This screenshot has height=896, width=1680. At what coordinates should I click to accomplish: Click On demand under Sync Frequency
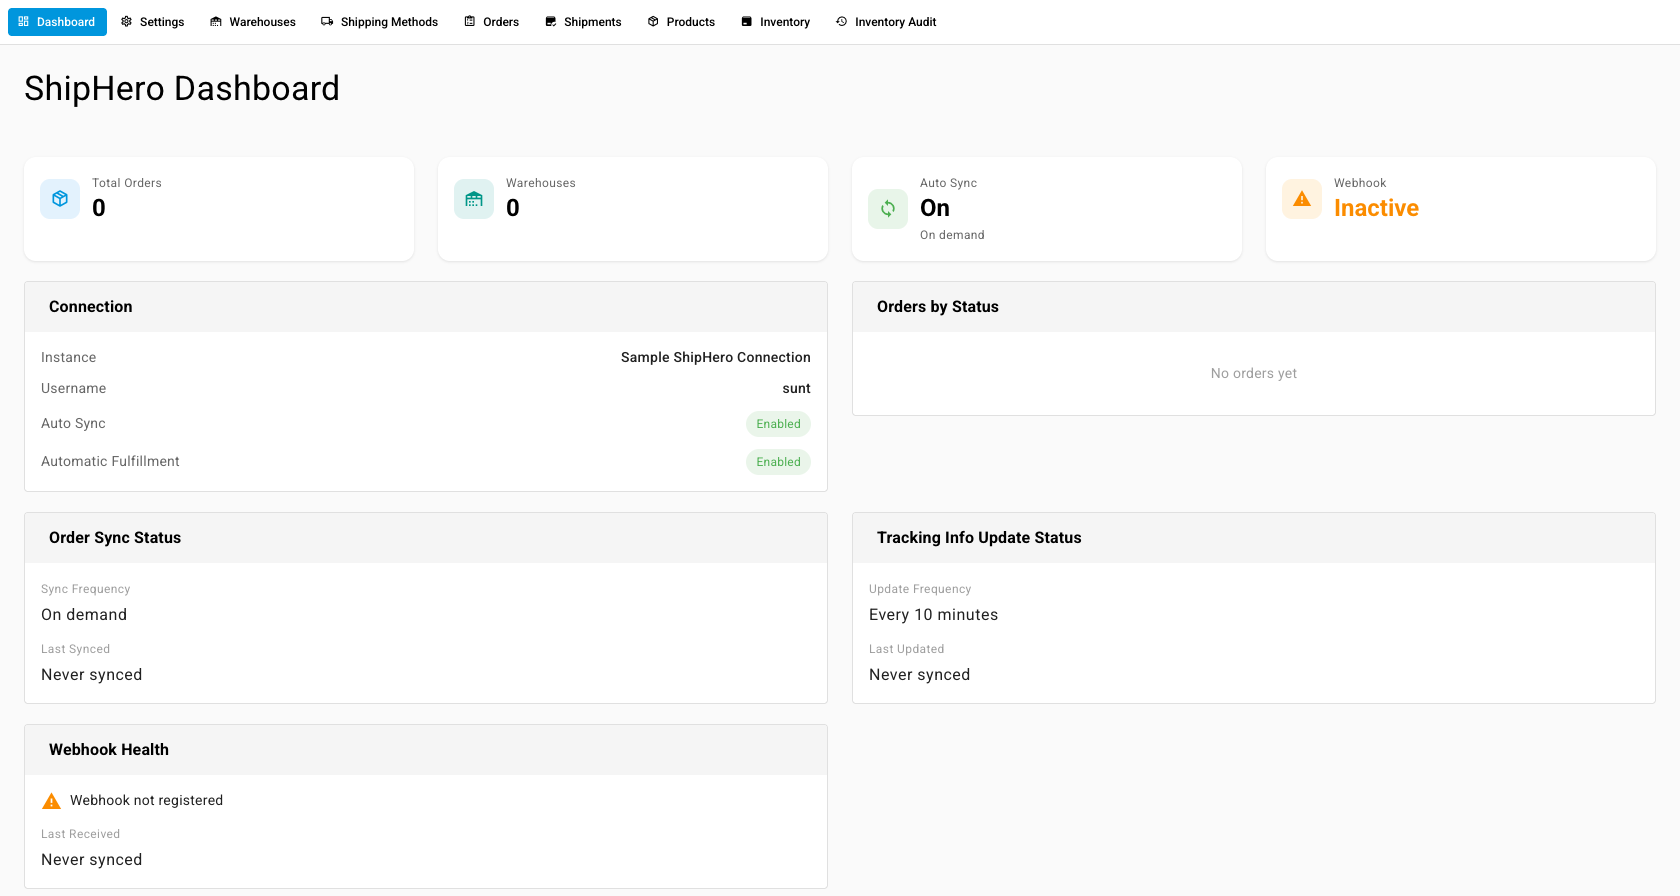(84, 615)
